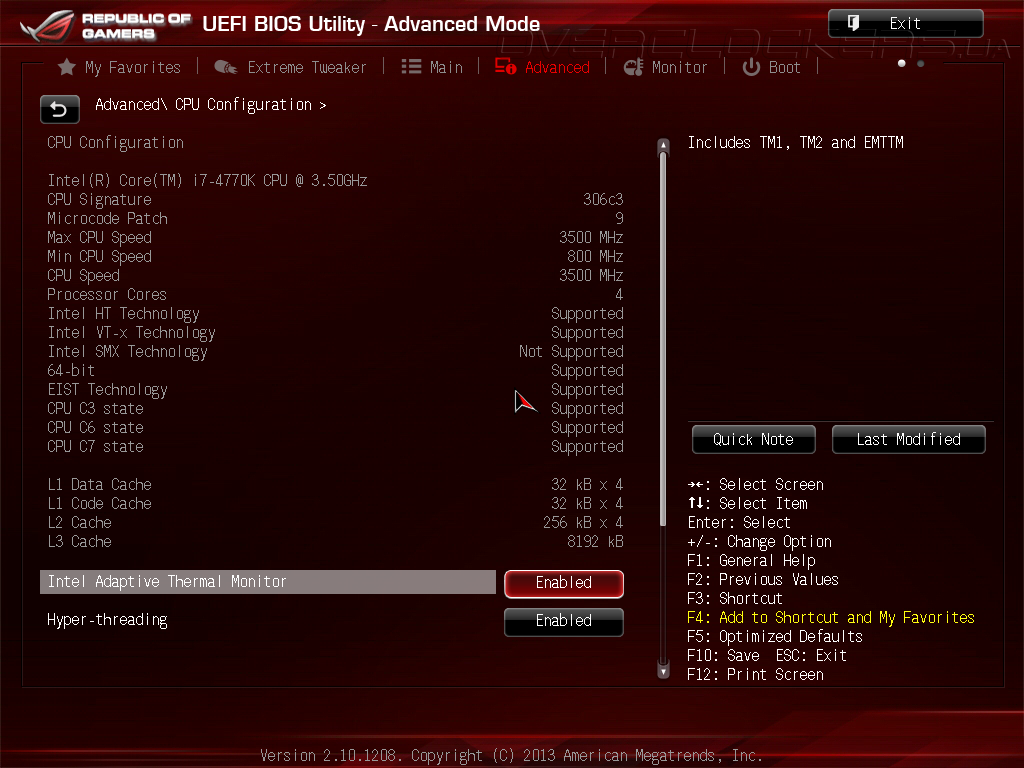Show Last Modified settings
The height and width of the screenshot is (768, 1024).
[908, 440]
